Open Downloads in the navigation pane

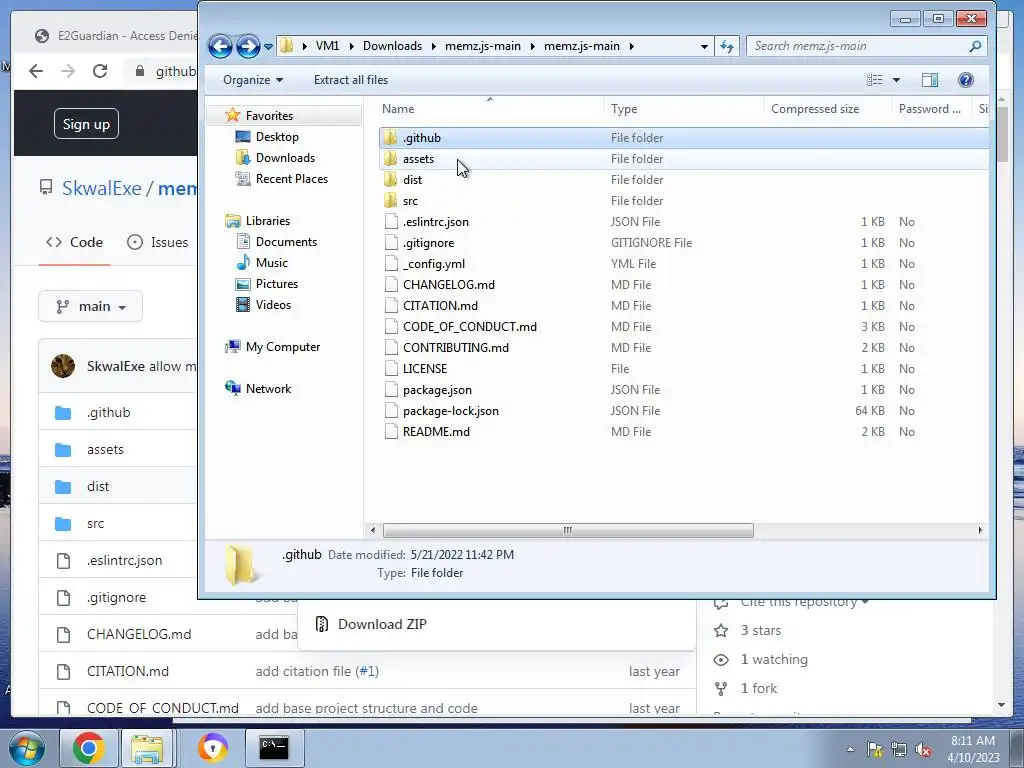285,157
